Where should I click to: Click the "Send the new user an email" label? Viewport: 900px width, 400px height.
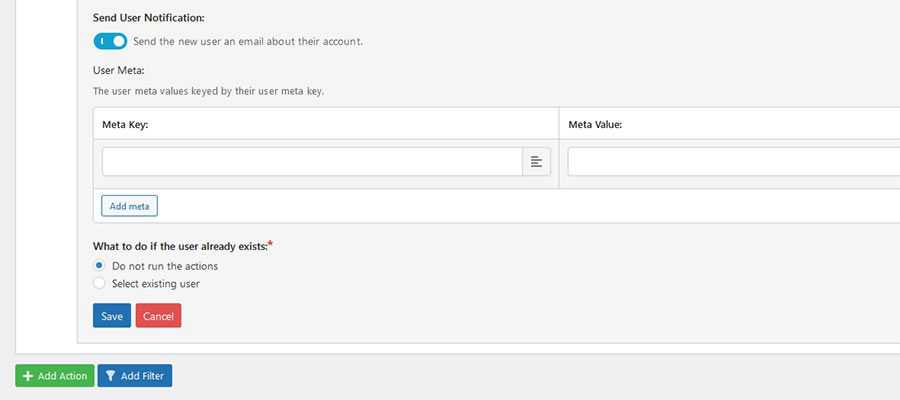coord(247,42)
